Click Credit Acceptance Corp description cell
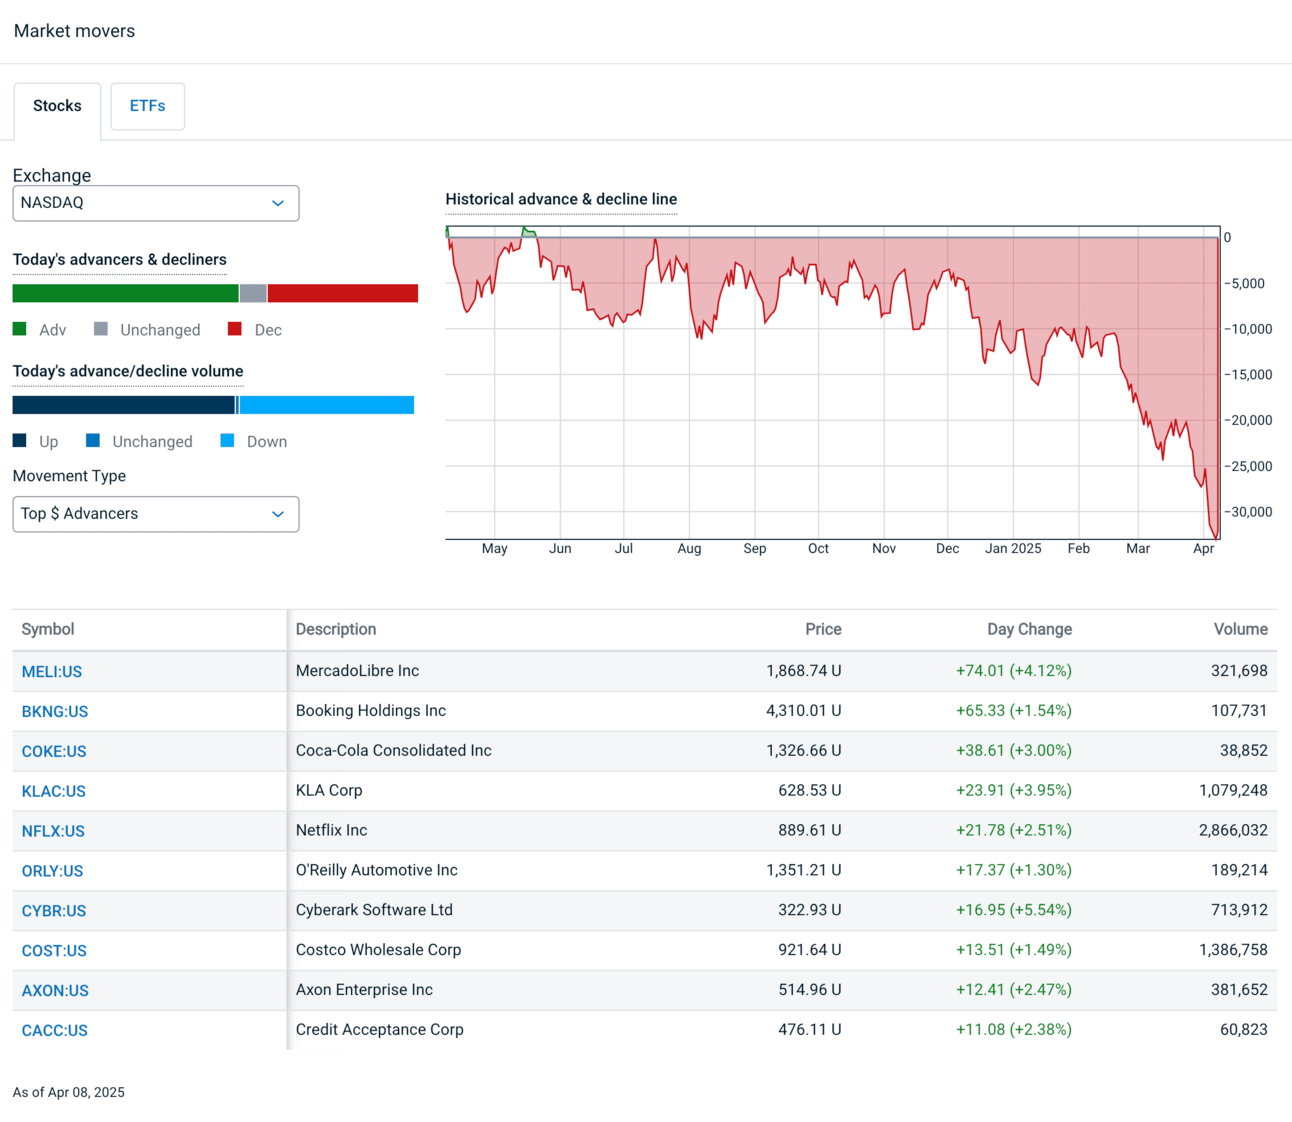 [380, 1030]
